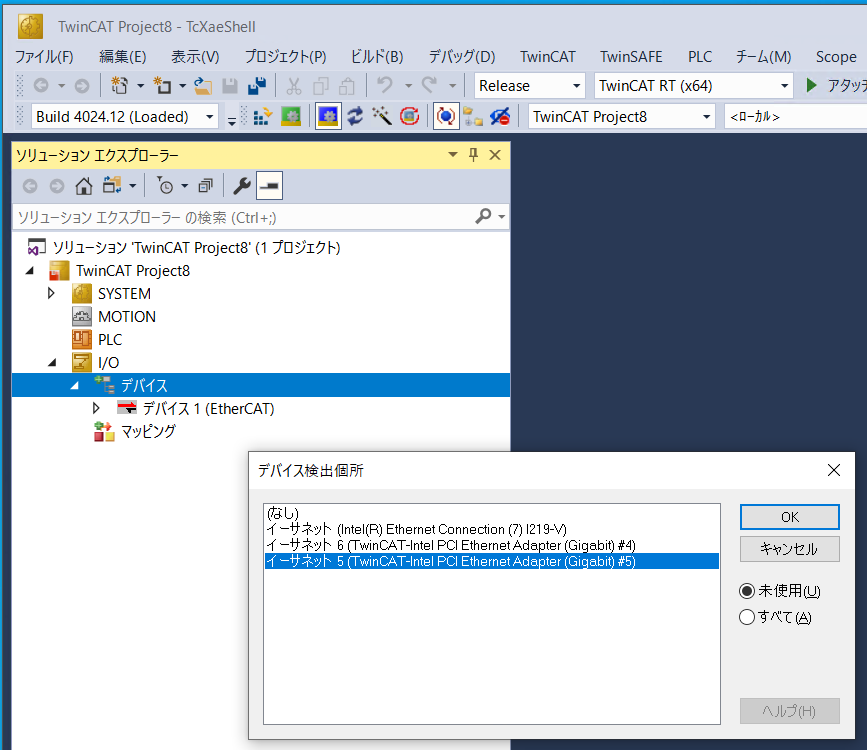Click the Scan magic wand icon

pos(382,117)
